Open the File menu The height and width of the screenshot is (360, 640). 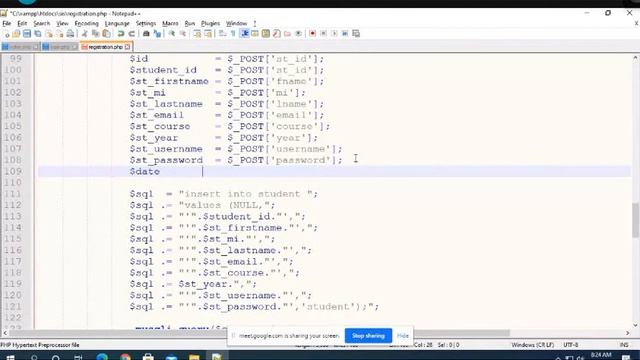(x=7, y=23)
